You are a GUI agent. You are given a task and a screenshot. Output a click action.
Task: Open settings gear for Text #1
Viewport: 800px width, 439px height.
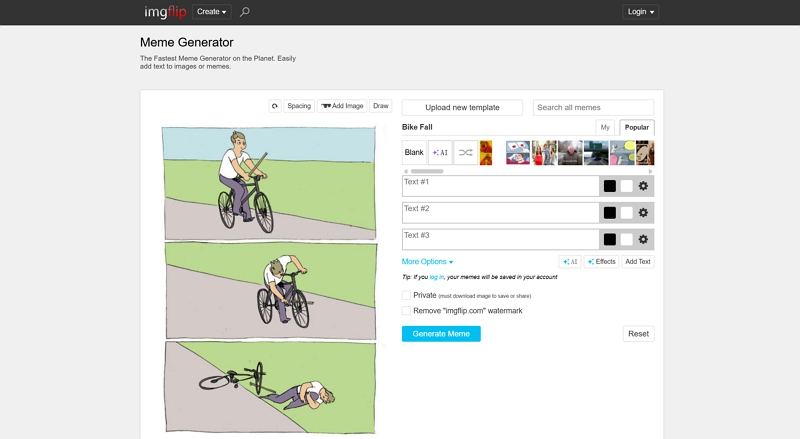(643, 186)
